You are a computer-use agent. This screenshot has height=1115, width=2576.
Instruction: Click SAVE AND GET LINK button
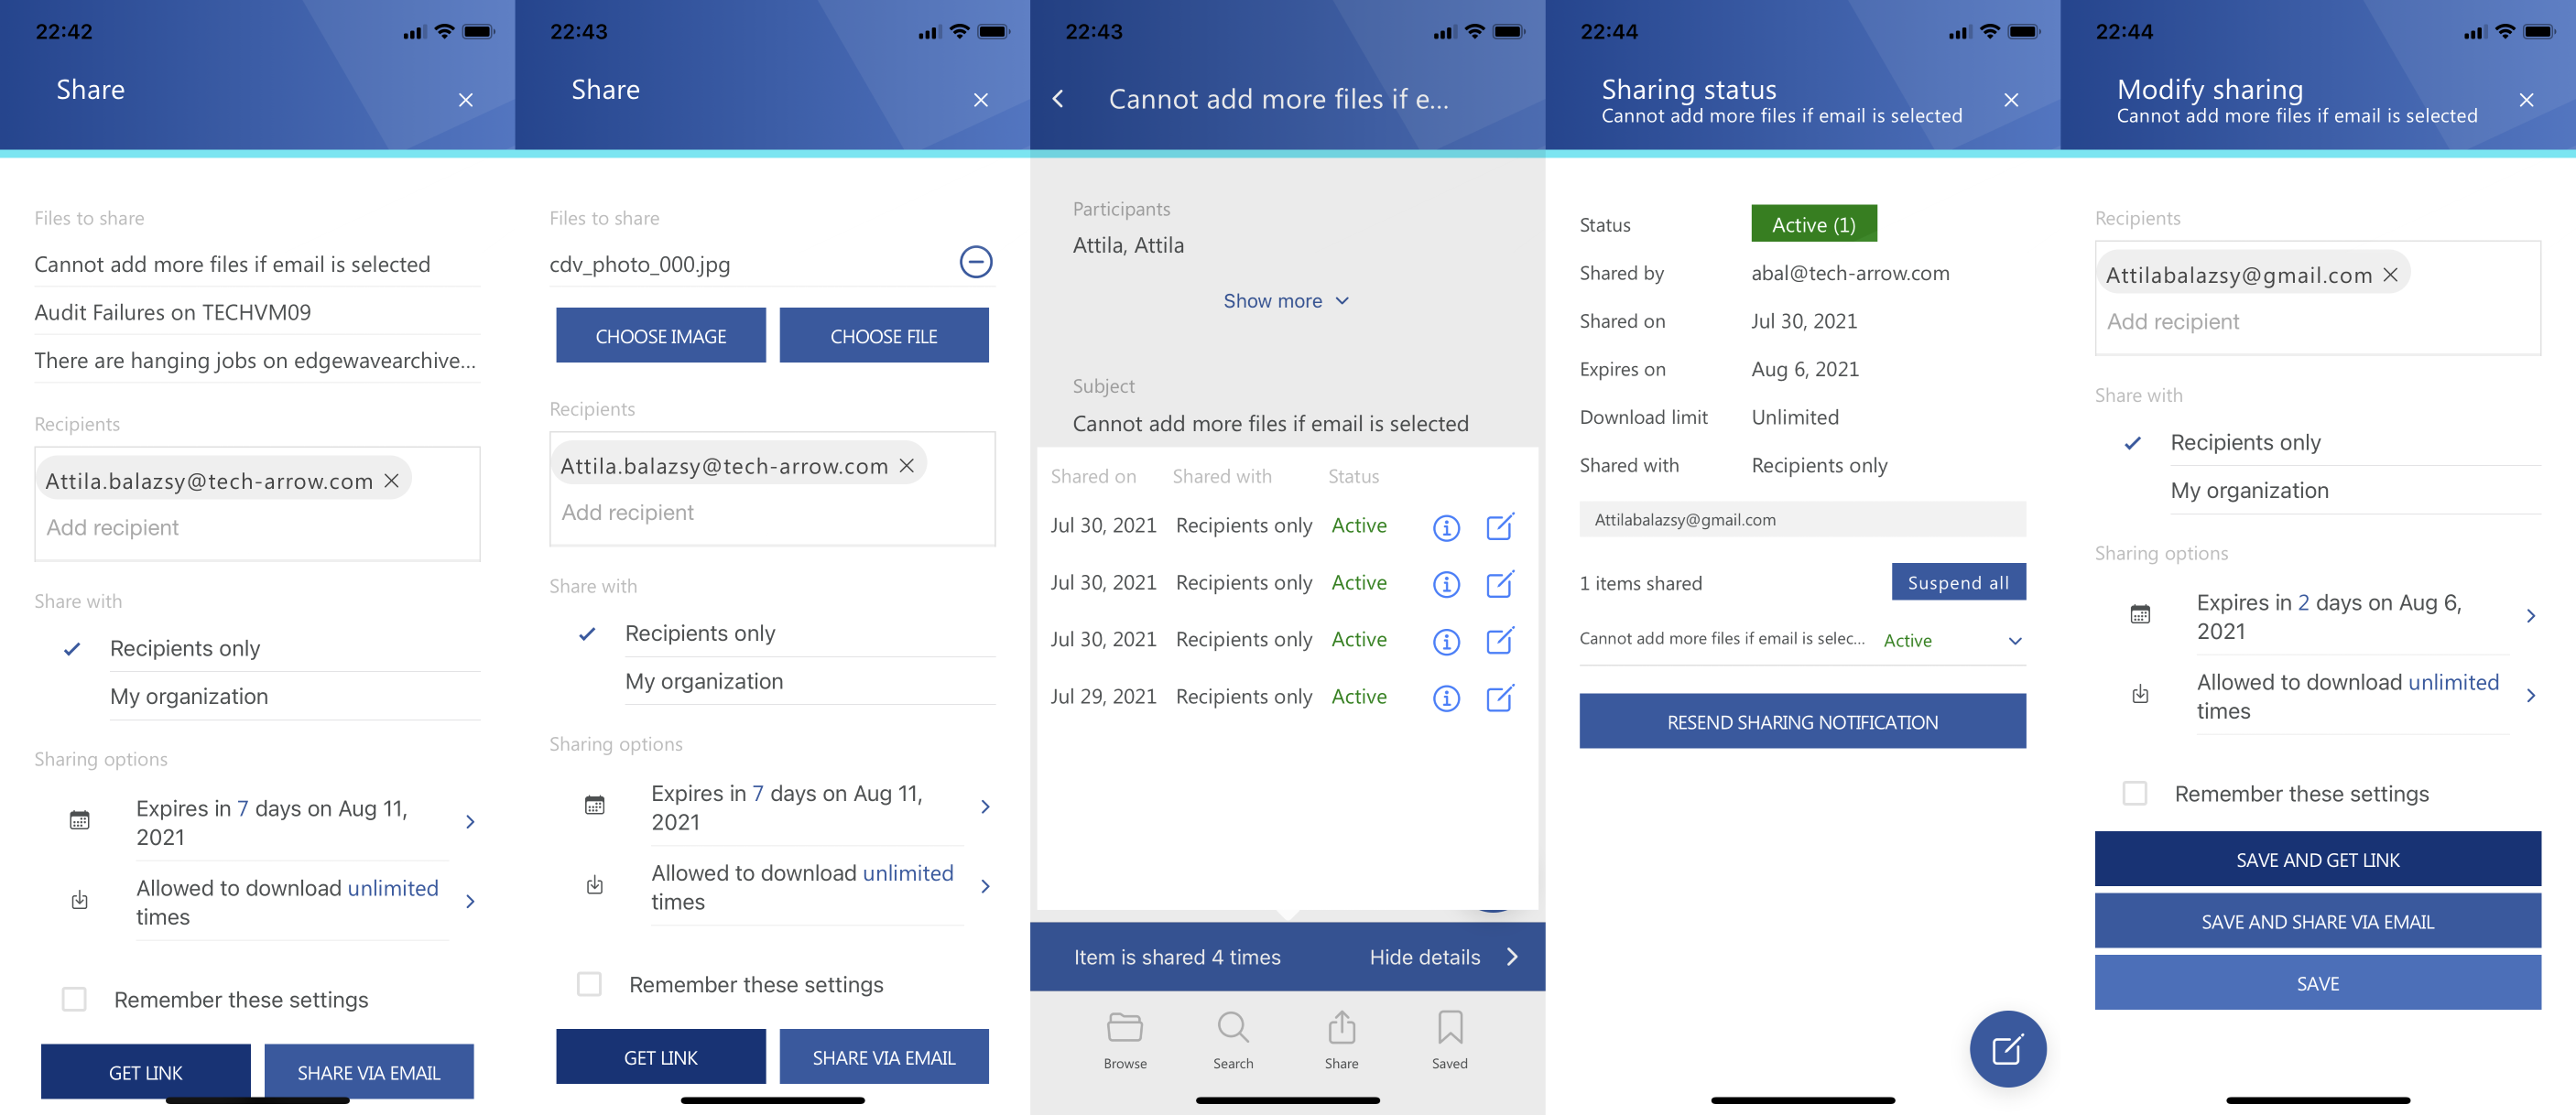click(2318, 857)
